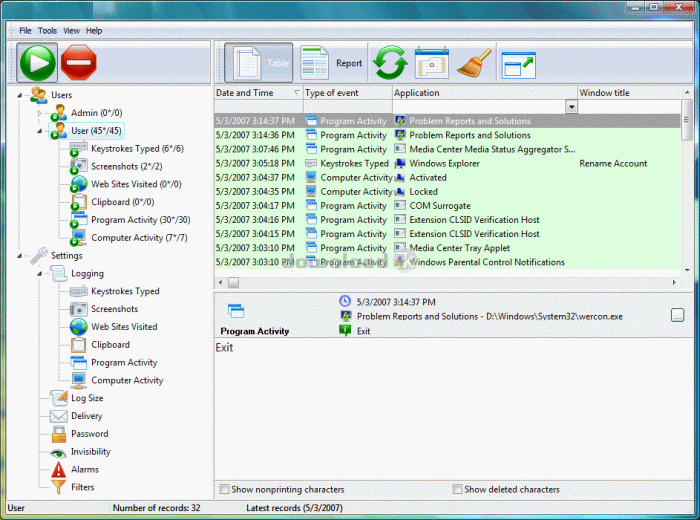Viewport: 700px width, 520px height.
Task: Select Computer Activity (7*/7) log
Action: click(139, 238)
